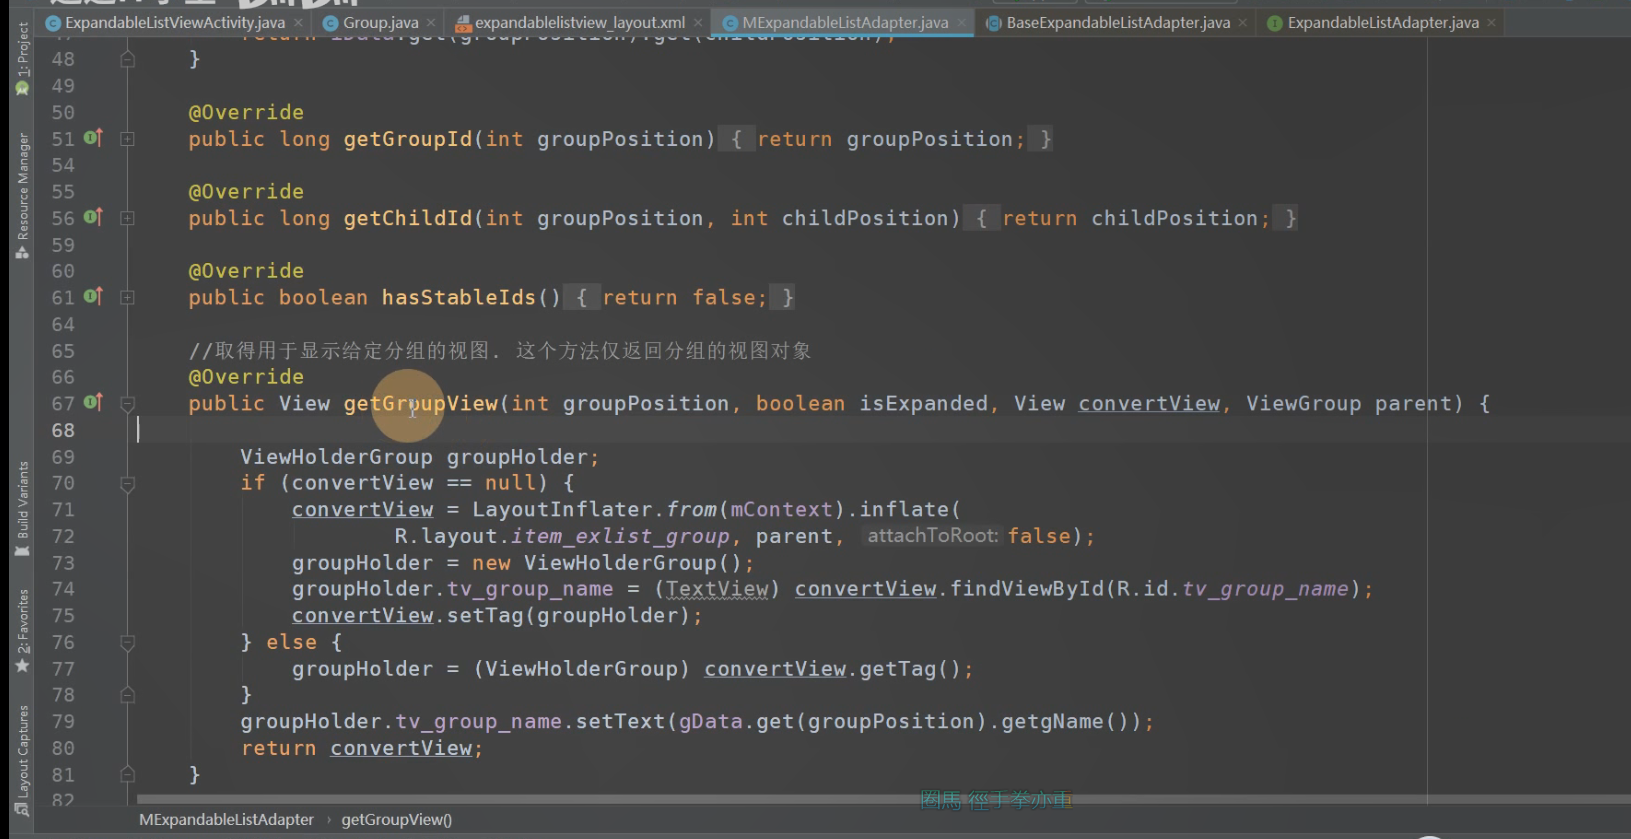Click the getGroupId method name
The image size is (1631, 839).
point(408,139)
